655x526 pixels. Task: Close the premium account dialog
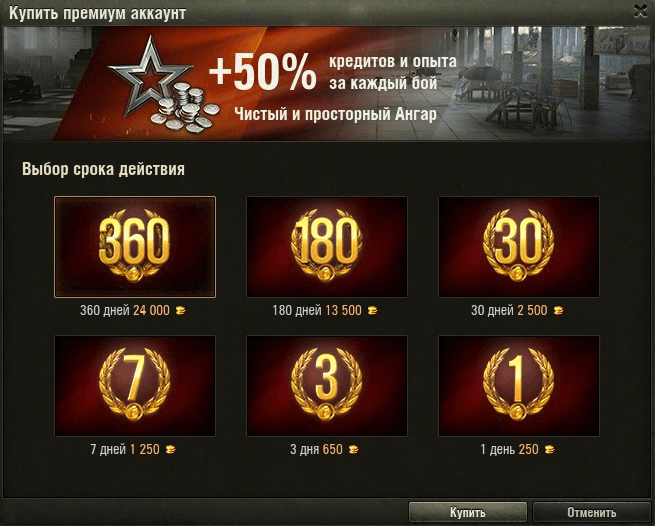coord(640,11)
